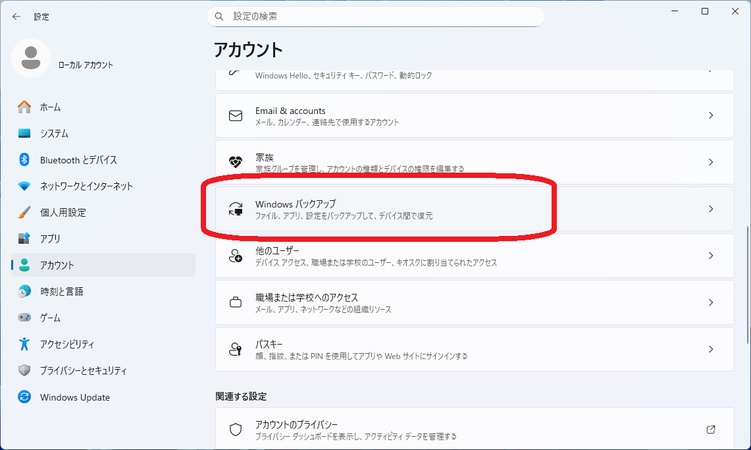The height and width of the screenshot is (450, 751).
Task: Click the external link icon for account privacy
Action: tap(711, 429)
